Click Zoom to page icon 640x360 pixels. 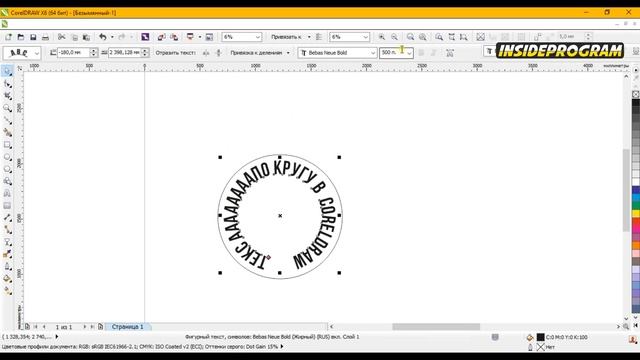(439, 37)
